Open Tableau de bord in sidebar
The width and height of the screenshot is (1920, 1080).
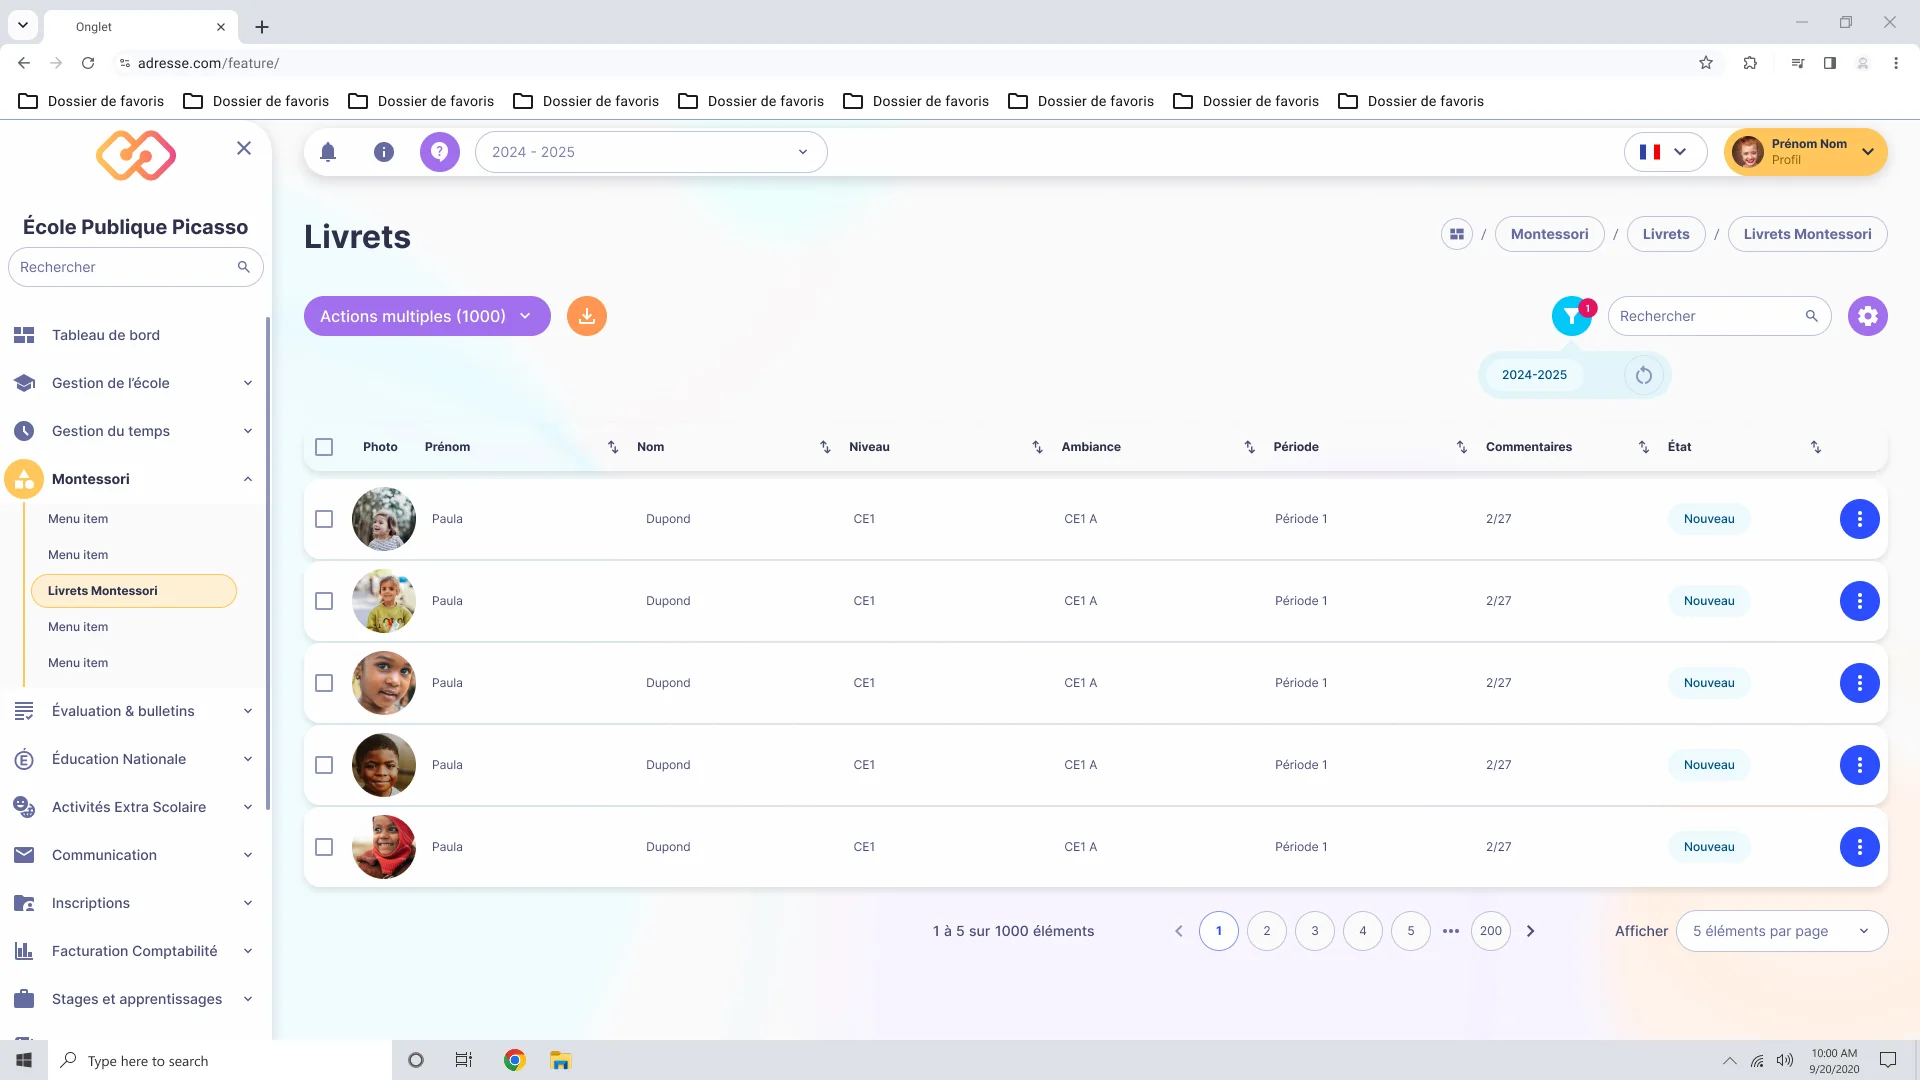pos(134,335)
